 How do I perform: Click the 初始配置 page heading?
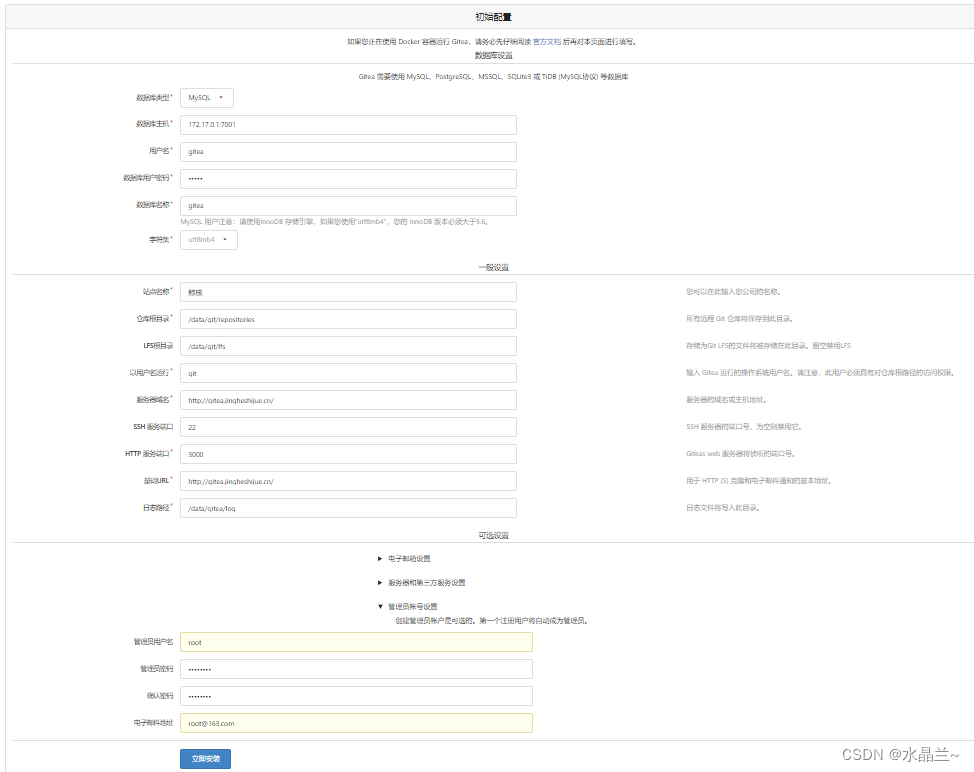493,17
